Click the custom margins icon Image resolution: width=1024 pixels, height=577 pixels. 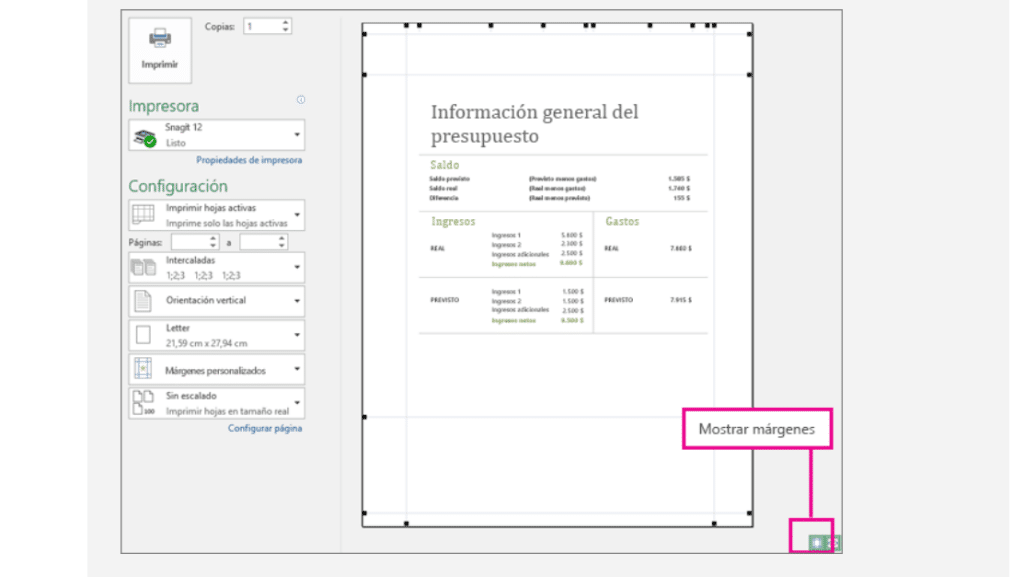pyautogui.click(x=143, y=369)
